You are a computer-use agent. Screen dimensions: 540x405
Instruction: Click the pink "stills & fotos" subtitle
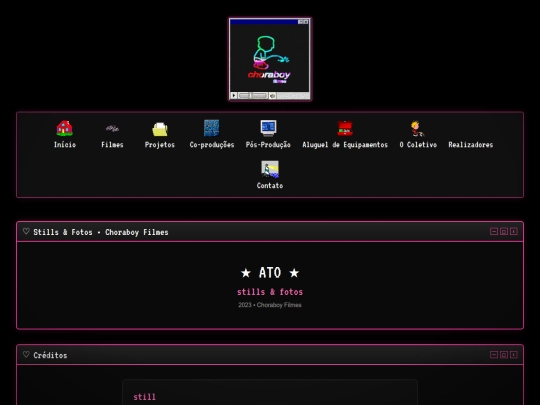(270, 292)
